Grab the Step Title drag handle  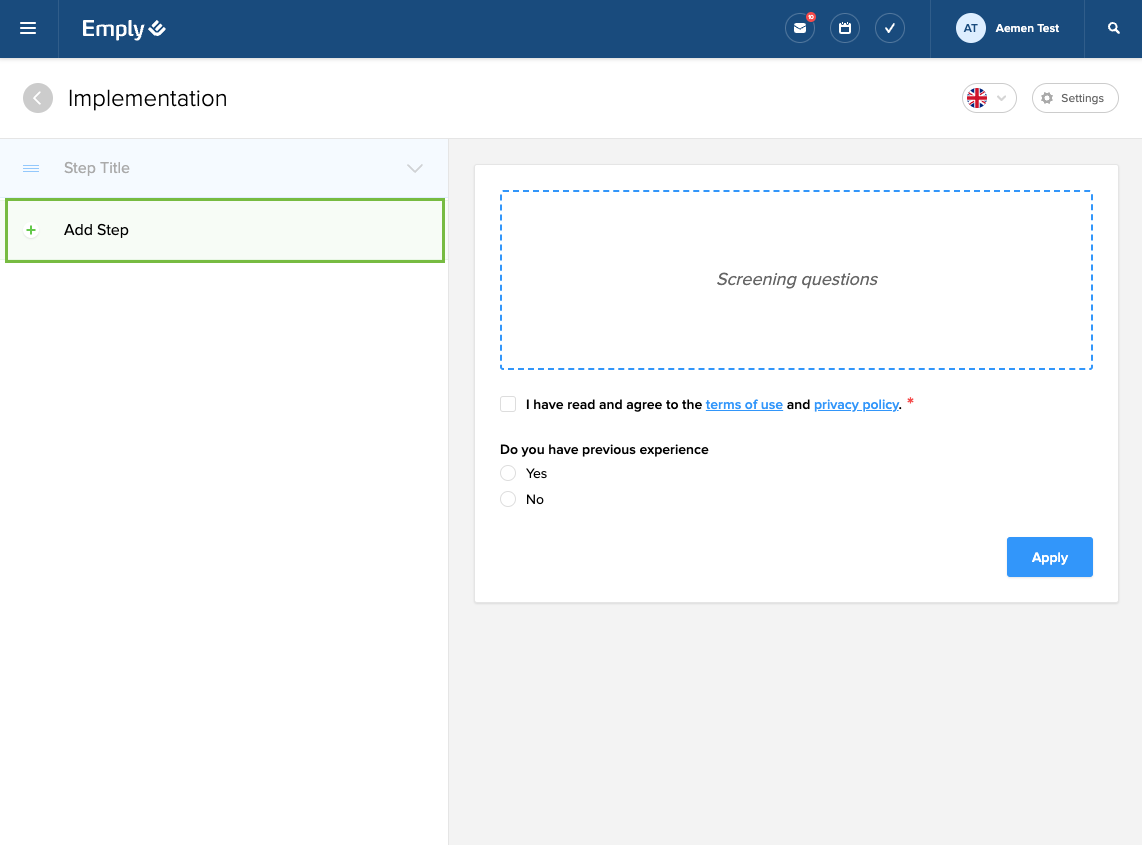click(31, 168)
